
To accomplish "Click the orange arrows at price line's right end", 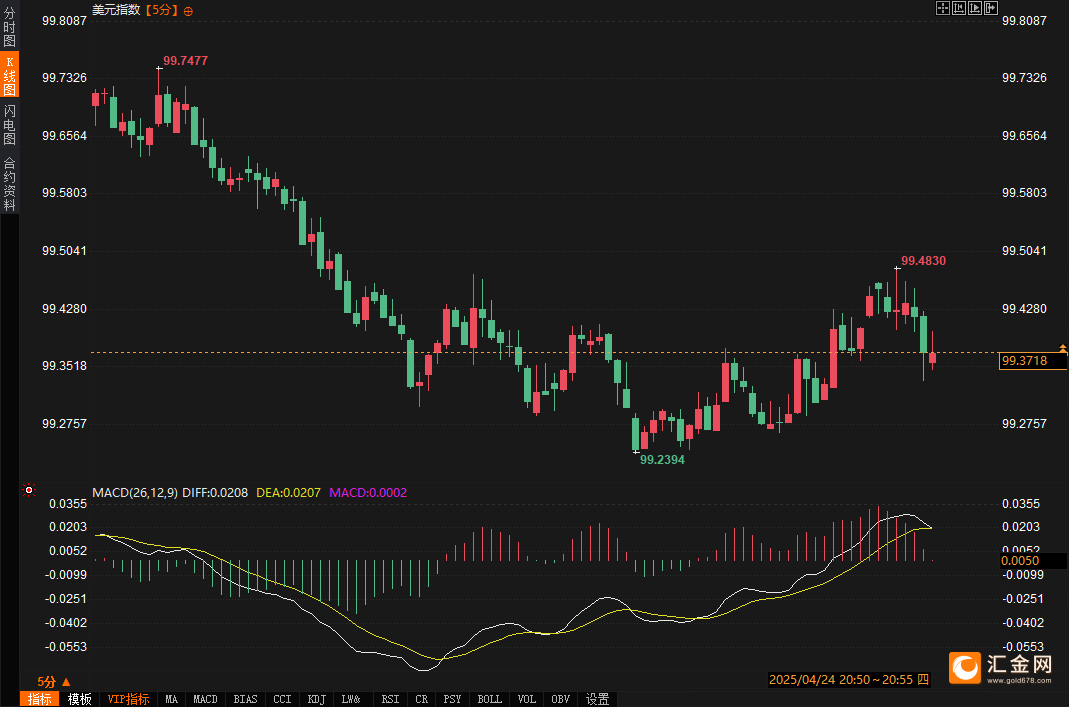I will point(1062,349).
